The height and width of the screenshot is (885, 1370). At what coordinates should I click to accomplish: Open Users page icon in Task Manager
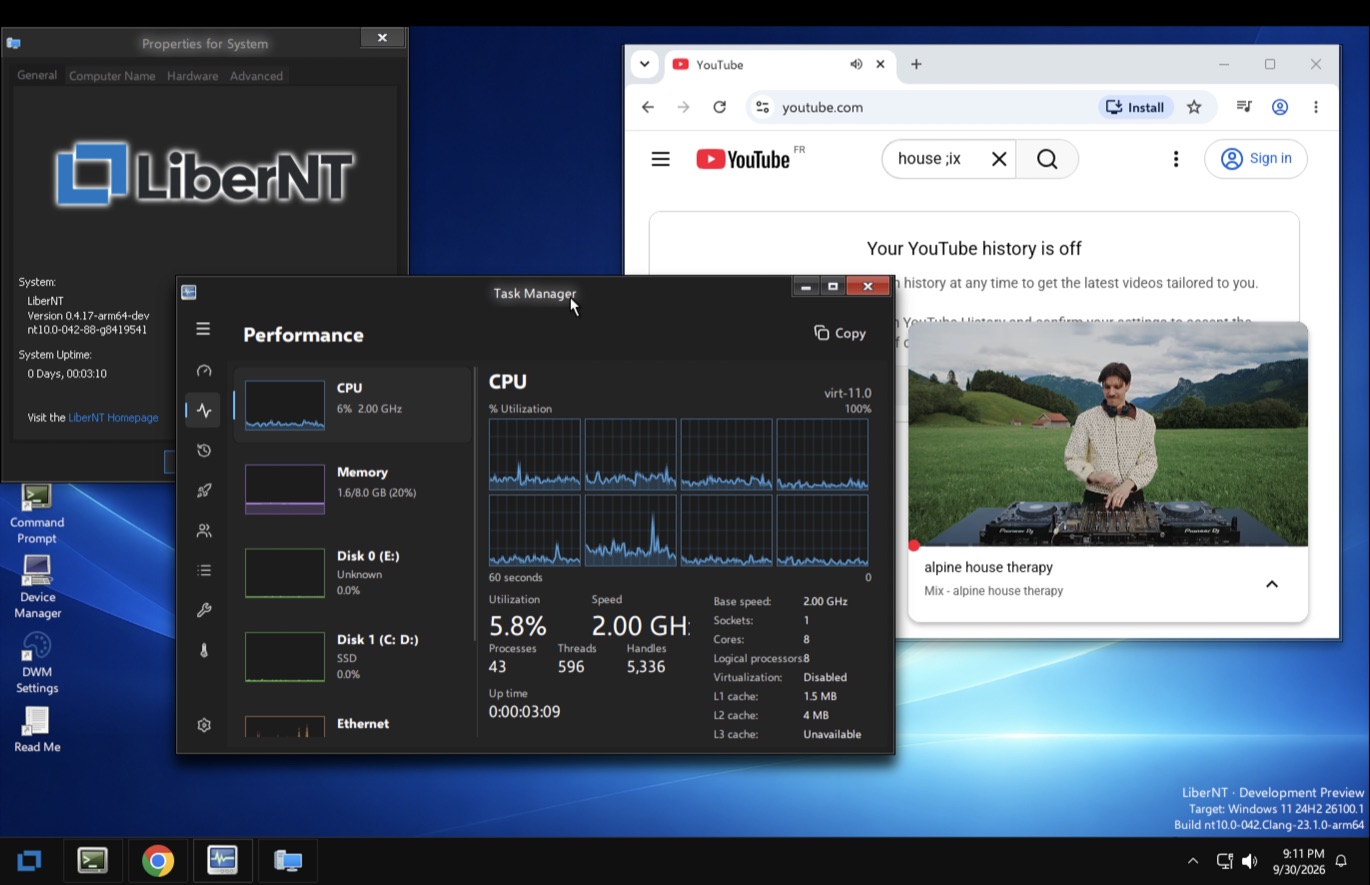click(204, 530)
